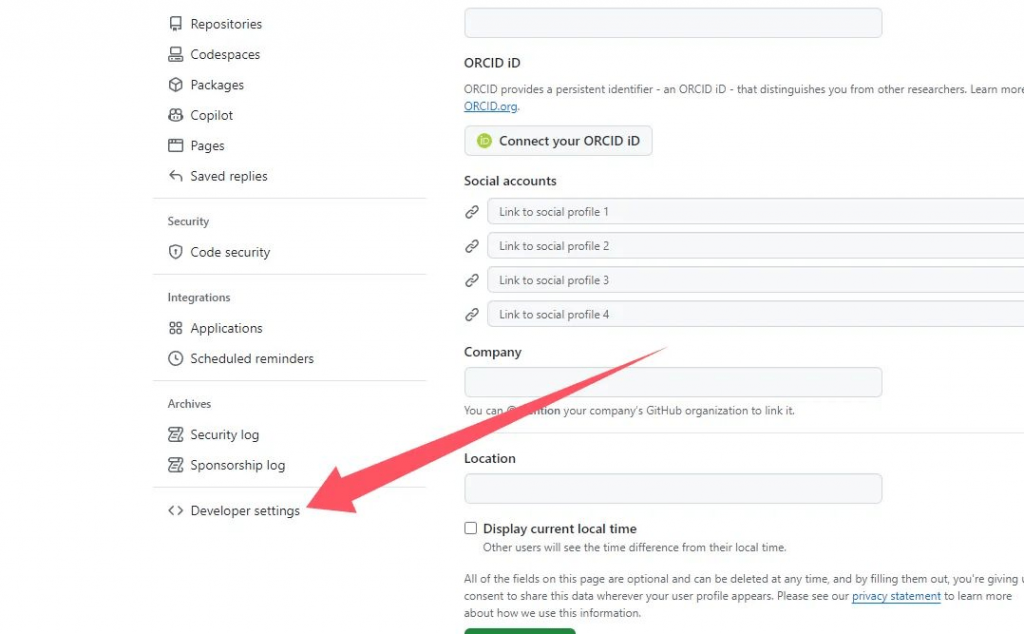Click the Repositories sidebar icon
Viewport: 1024px width, 634px height.
coord(176,24)
